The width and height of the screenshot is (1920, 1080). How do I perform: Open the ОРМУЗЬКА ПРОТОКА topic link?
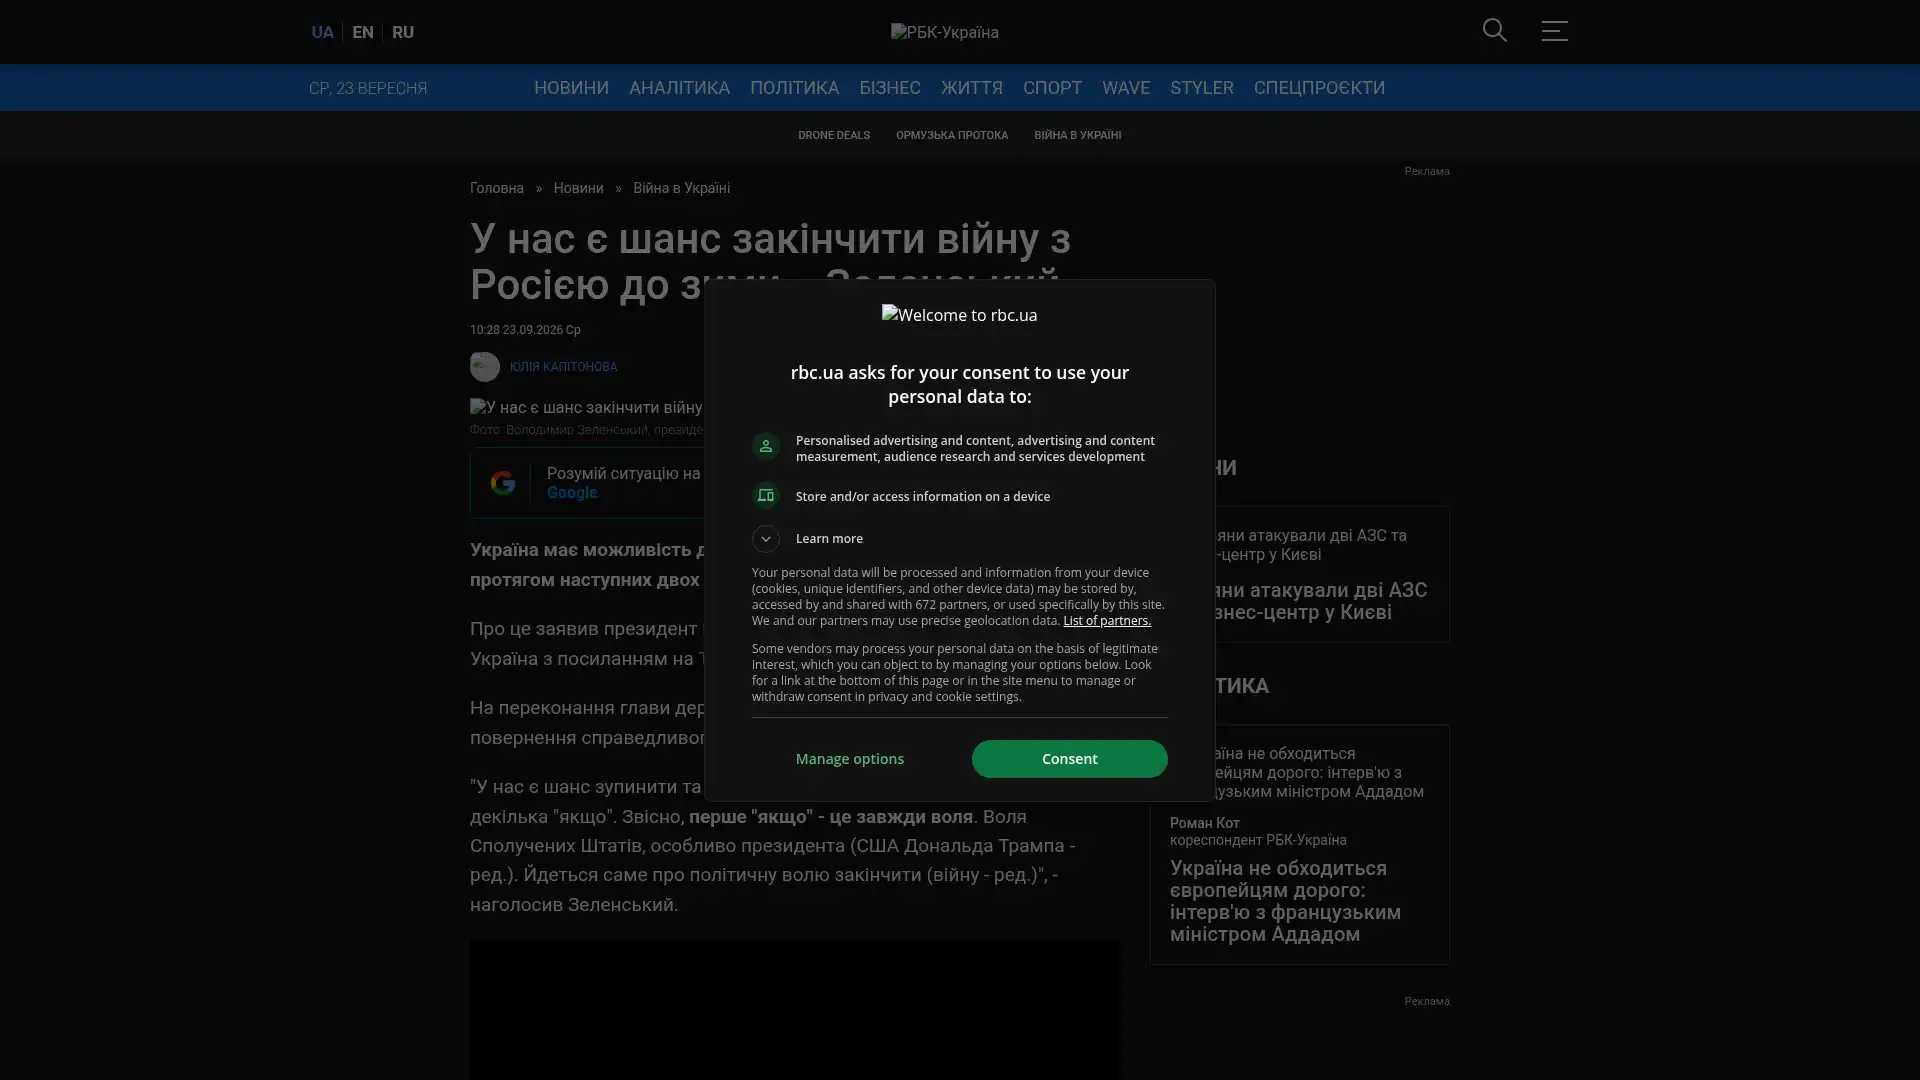point(952,135)
